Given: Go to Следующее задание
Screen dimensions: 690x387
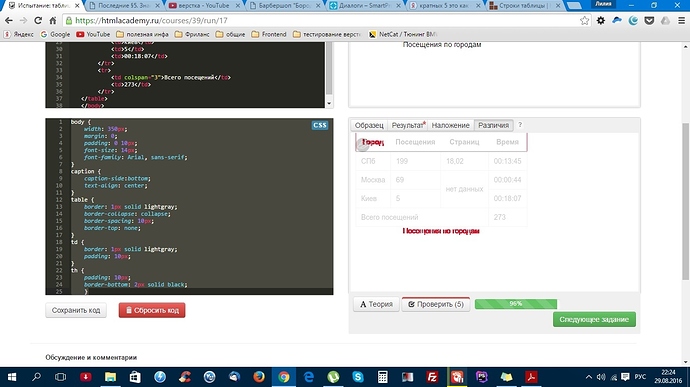Looking at the screenshot, I should 594,319.
